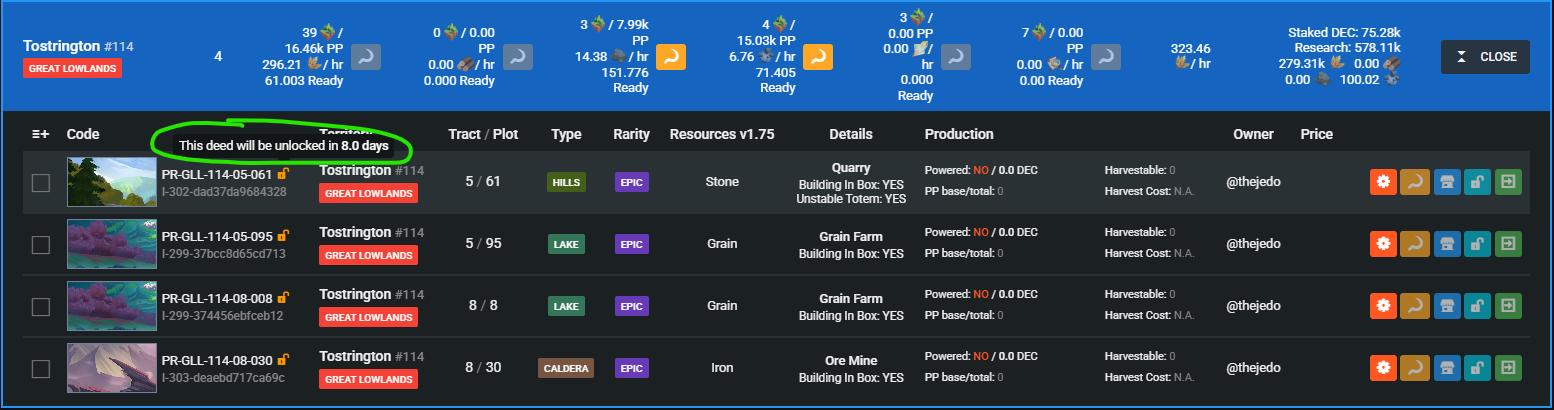The width and height of the screenshot is (1554, 410).
Task: Open settings gear for PR-GLL-114-08-030
Action: point(1384,368)
